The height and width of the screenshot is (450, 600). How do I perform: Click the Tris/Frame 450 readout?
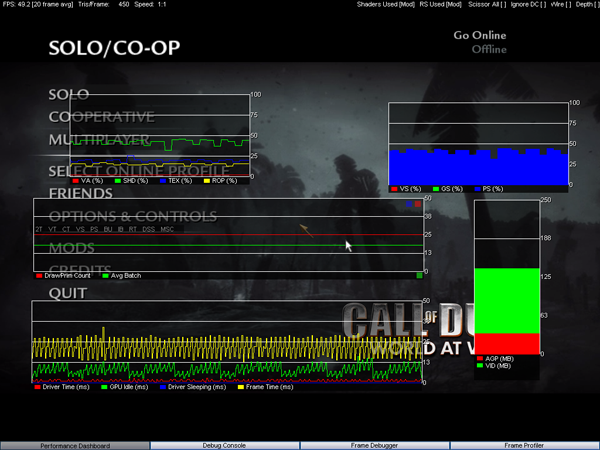(103, 5)
